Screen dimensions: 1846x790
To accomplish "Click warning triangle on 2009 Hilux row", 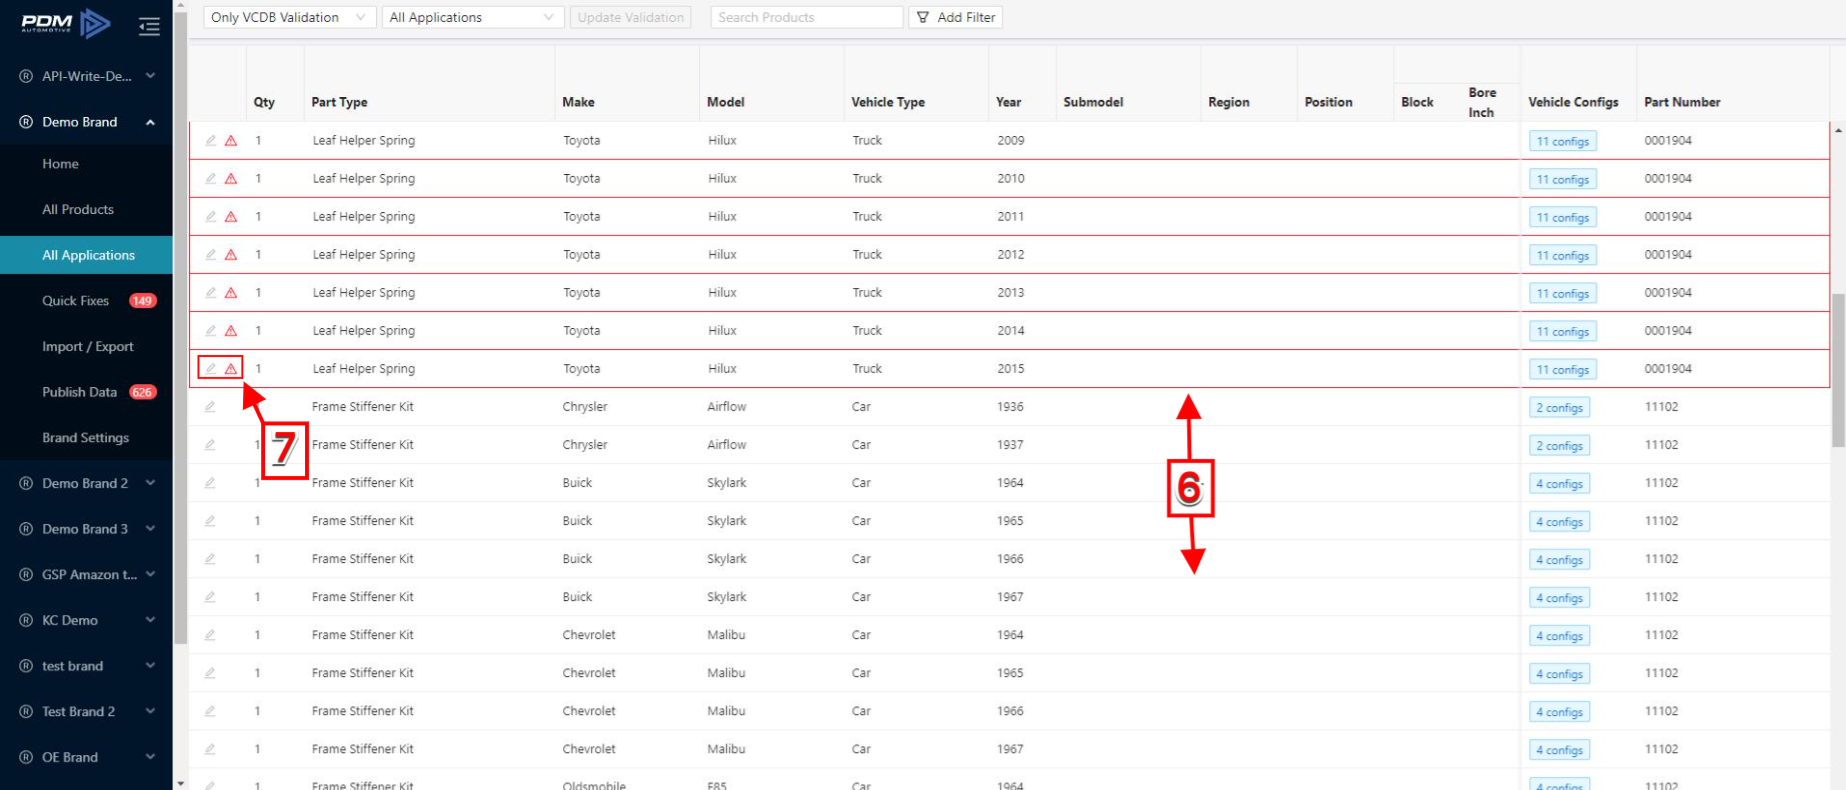I will 231,140.
